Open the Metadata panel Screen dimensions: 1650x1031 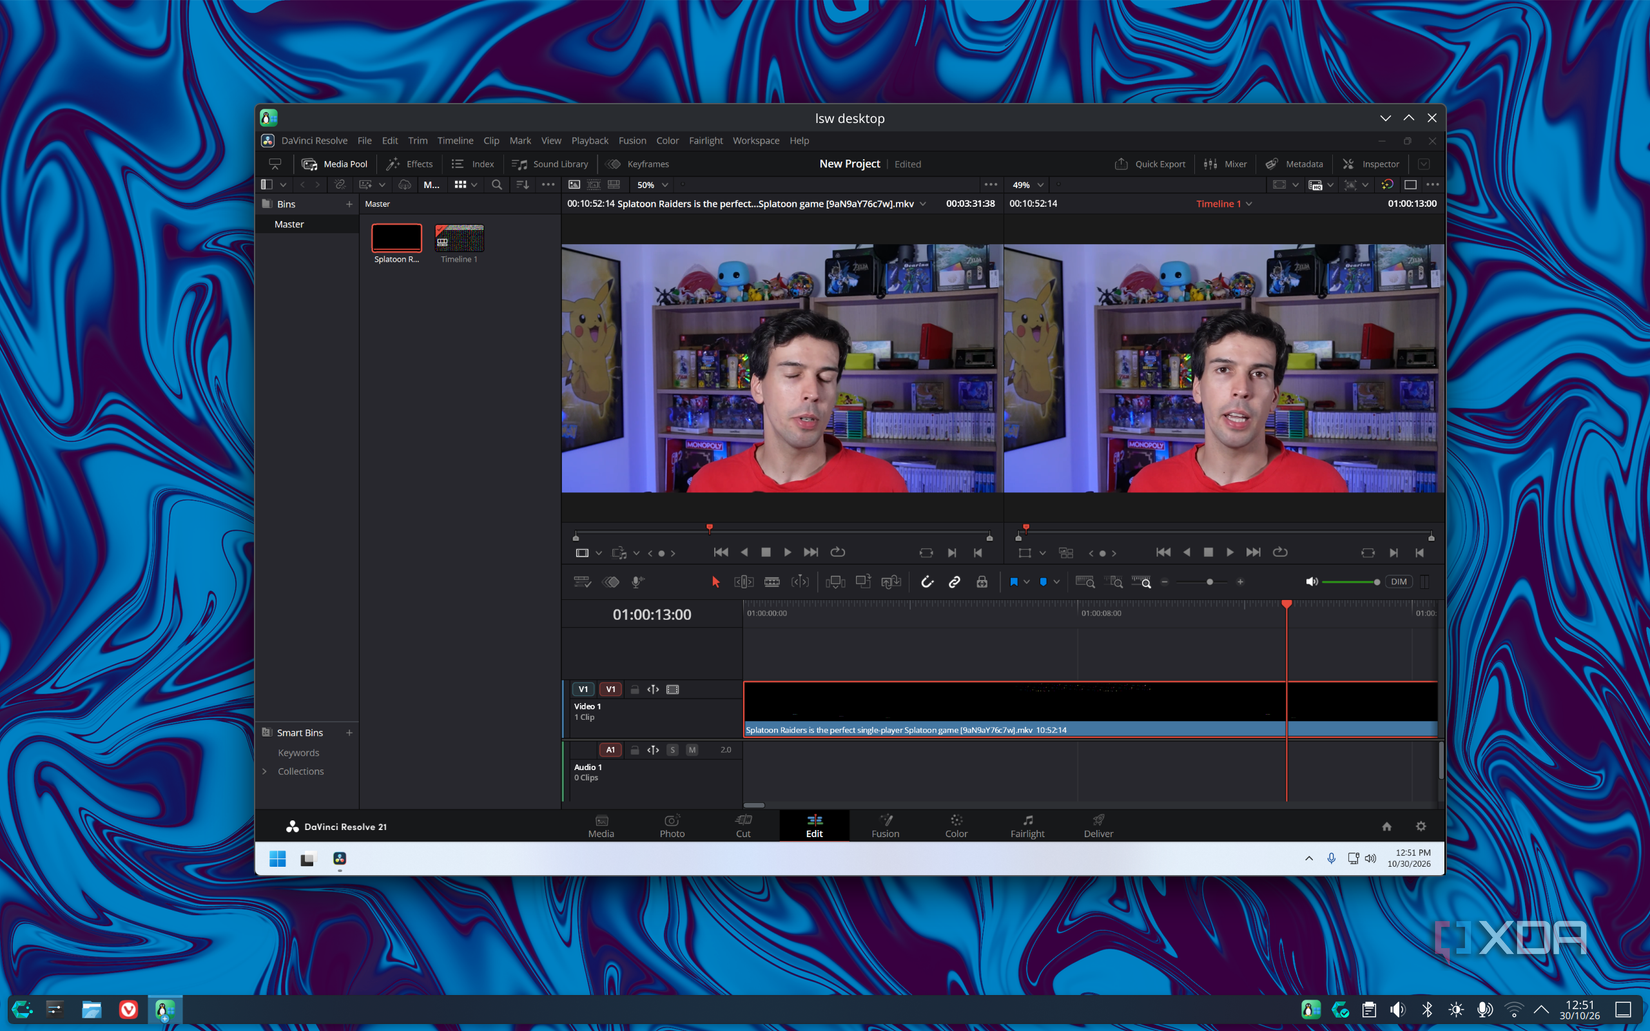click(1294, 164)
